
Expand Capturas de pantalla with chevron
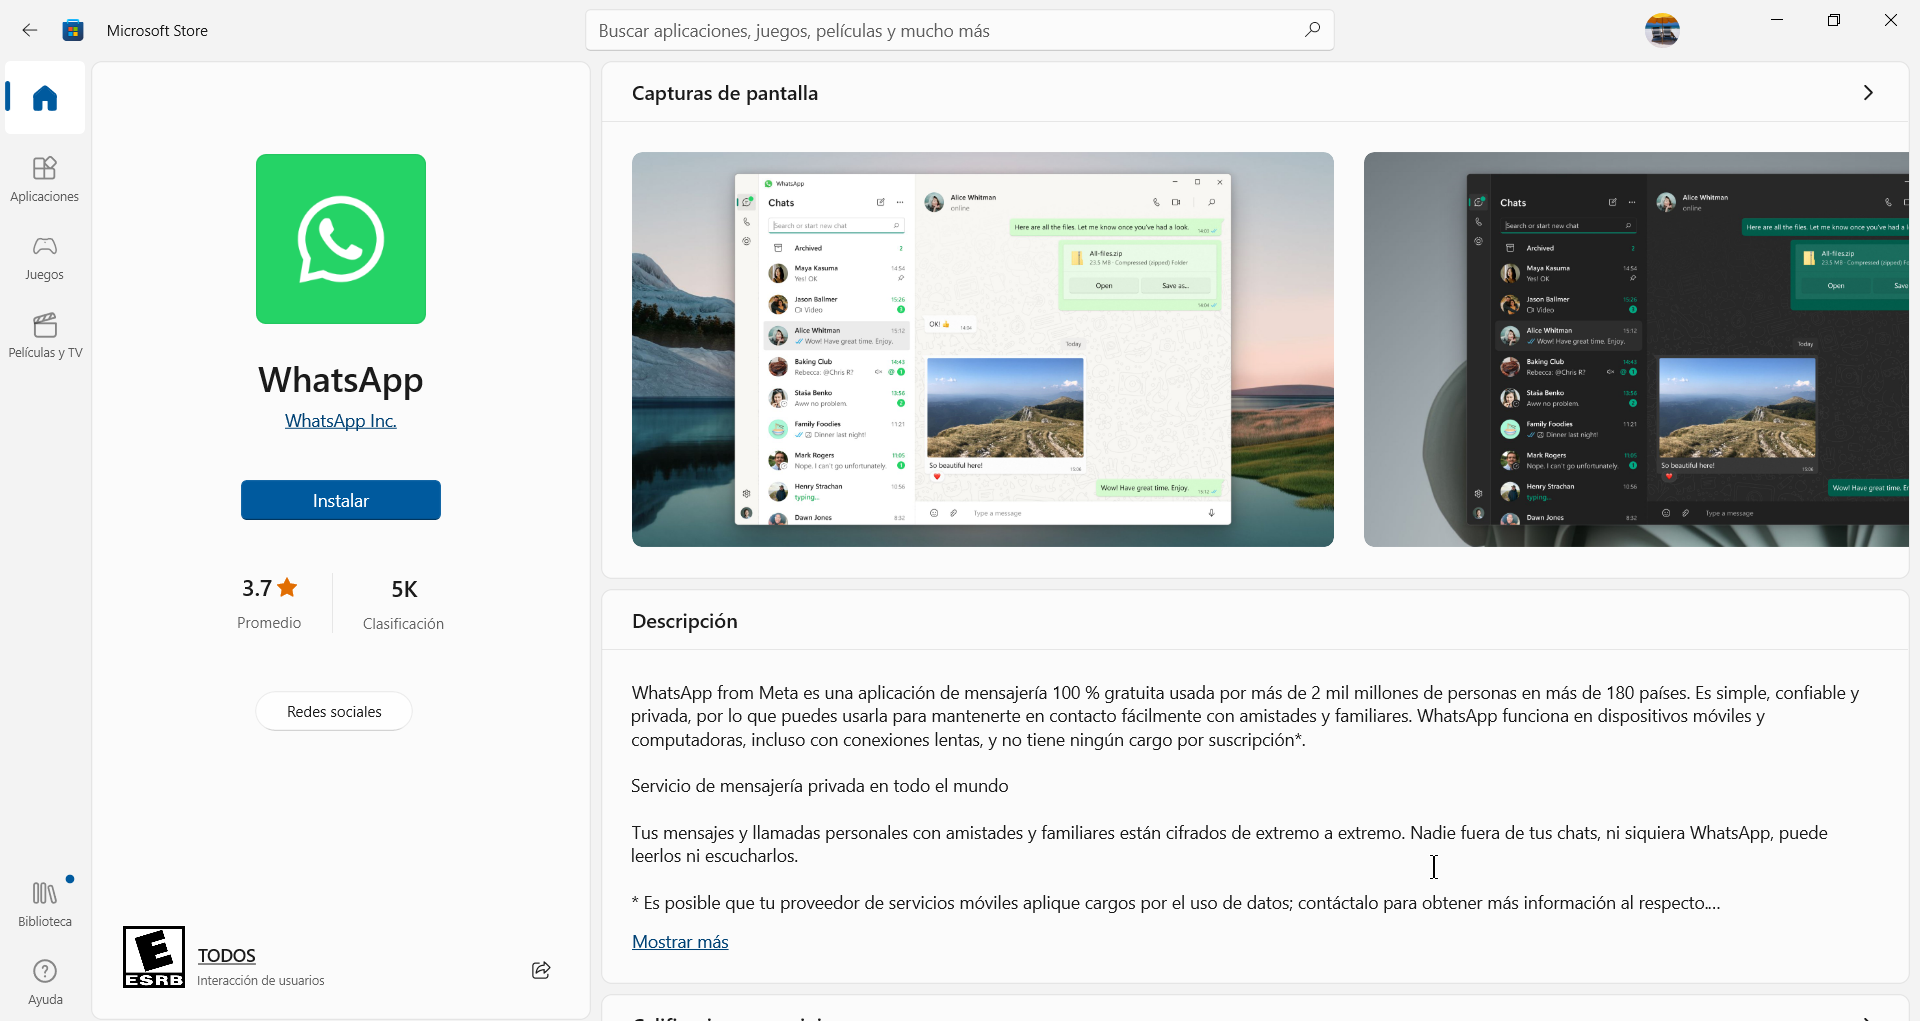click(x=1868, y=93)
